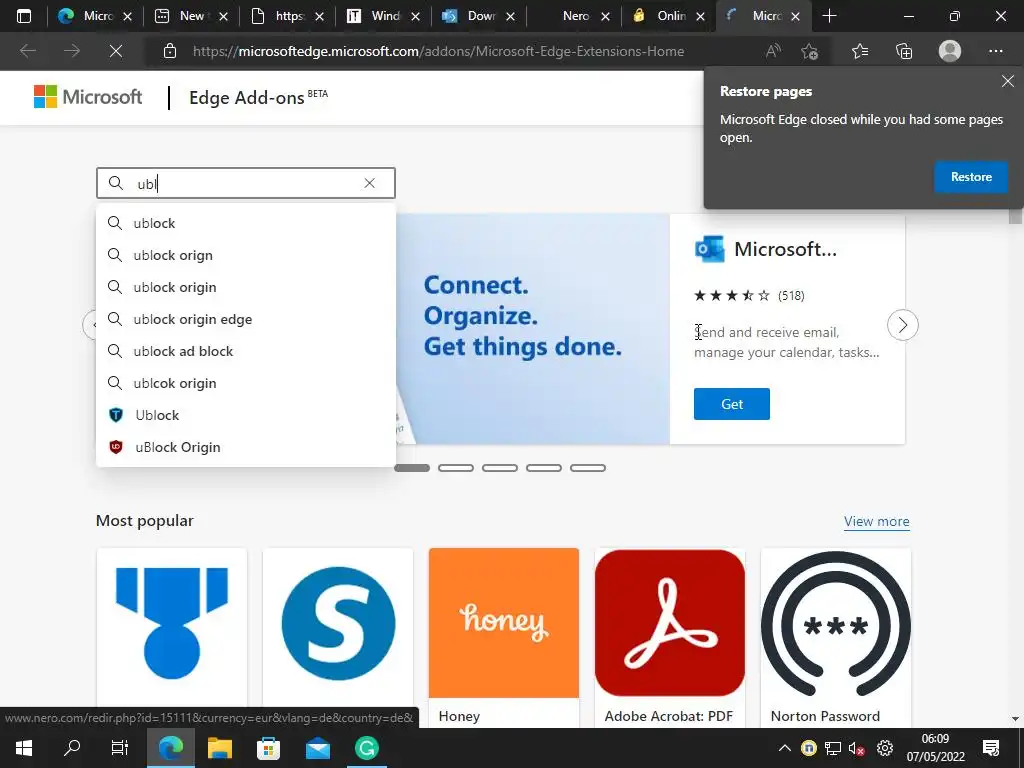Open taskbar clock and date
Image resolution: width=1024 pixels, height=768 pixels.
pyautogui.click(x=935, y=748)
